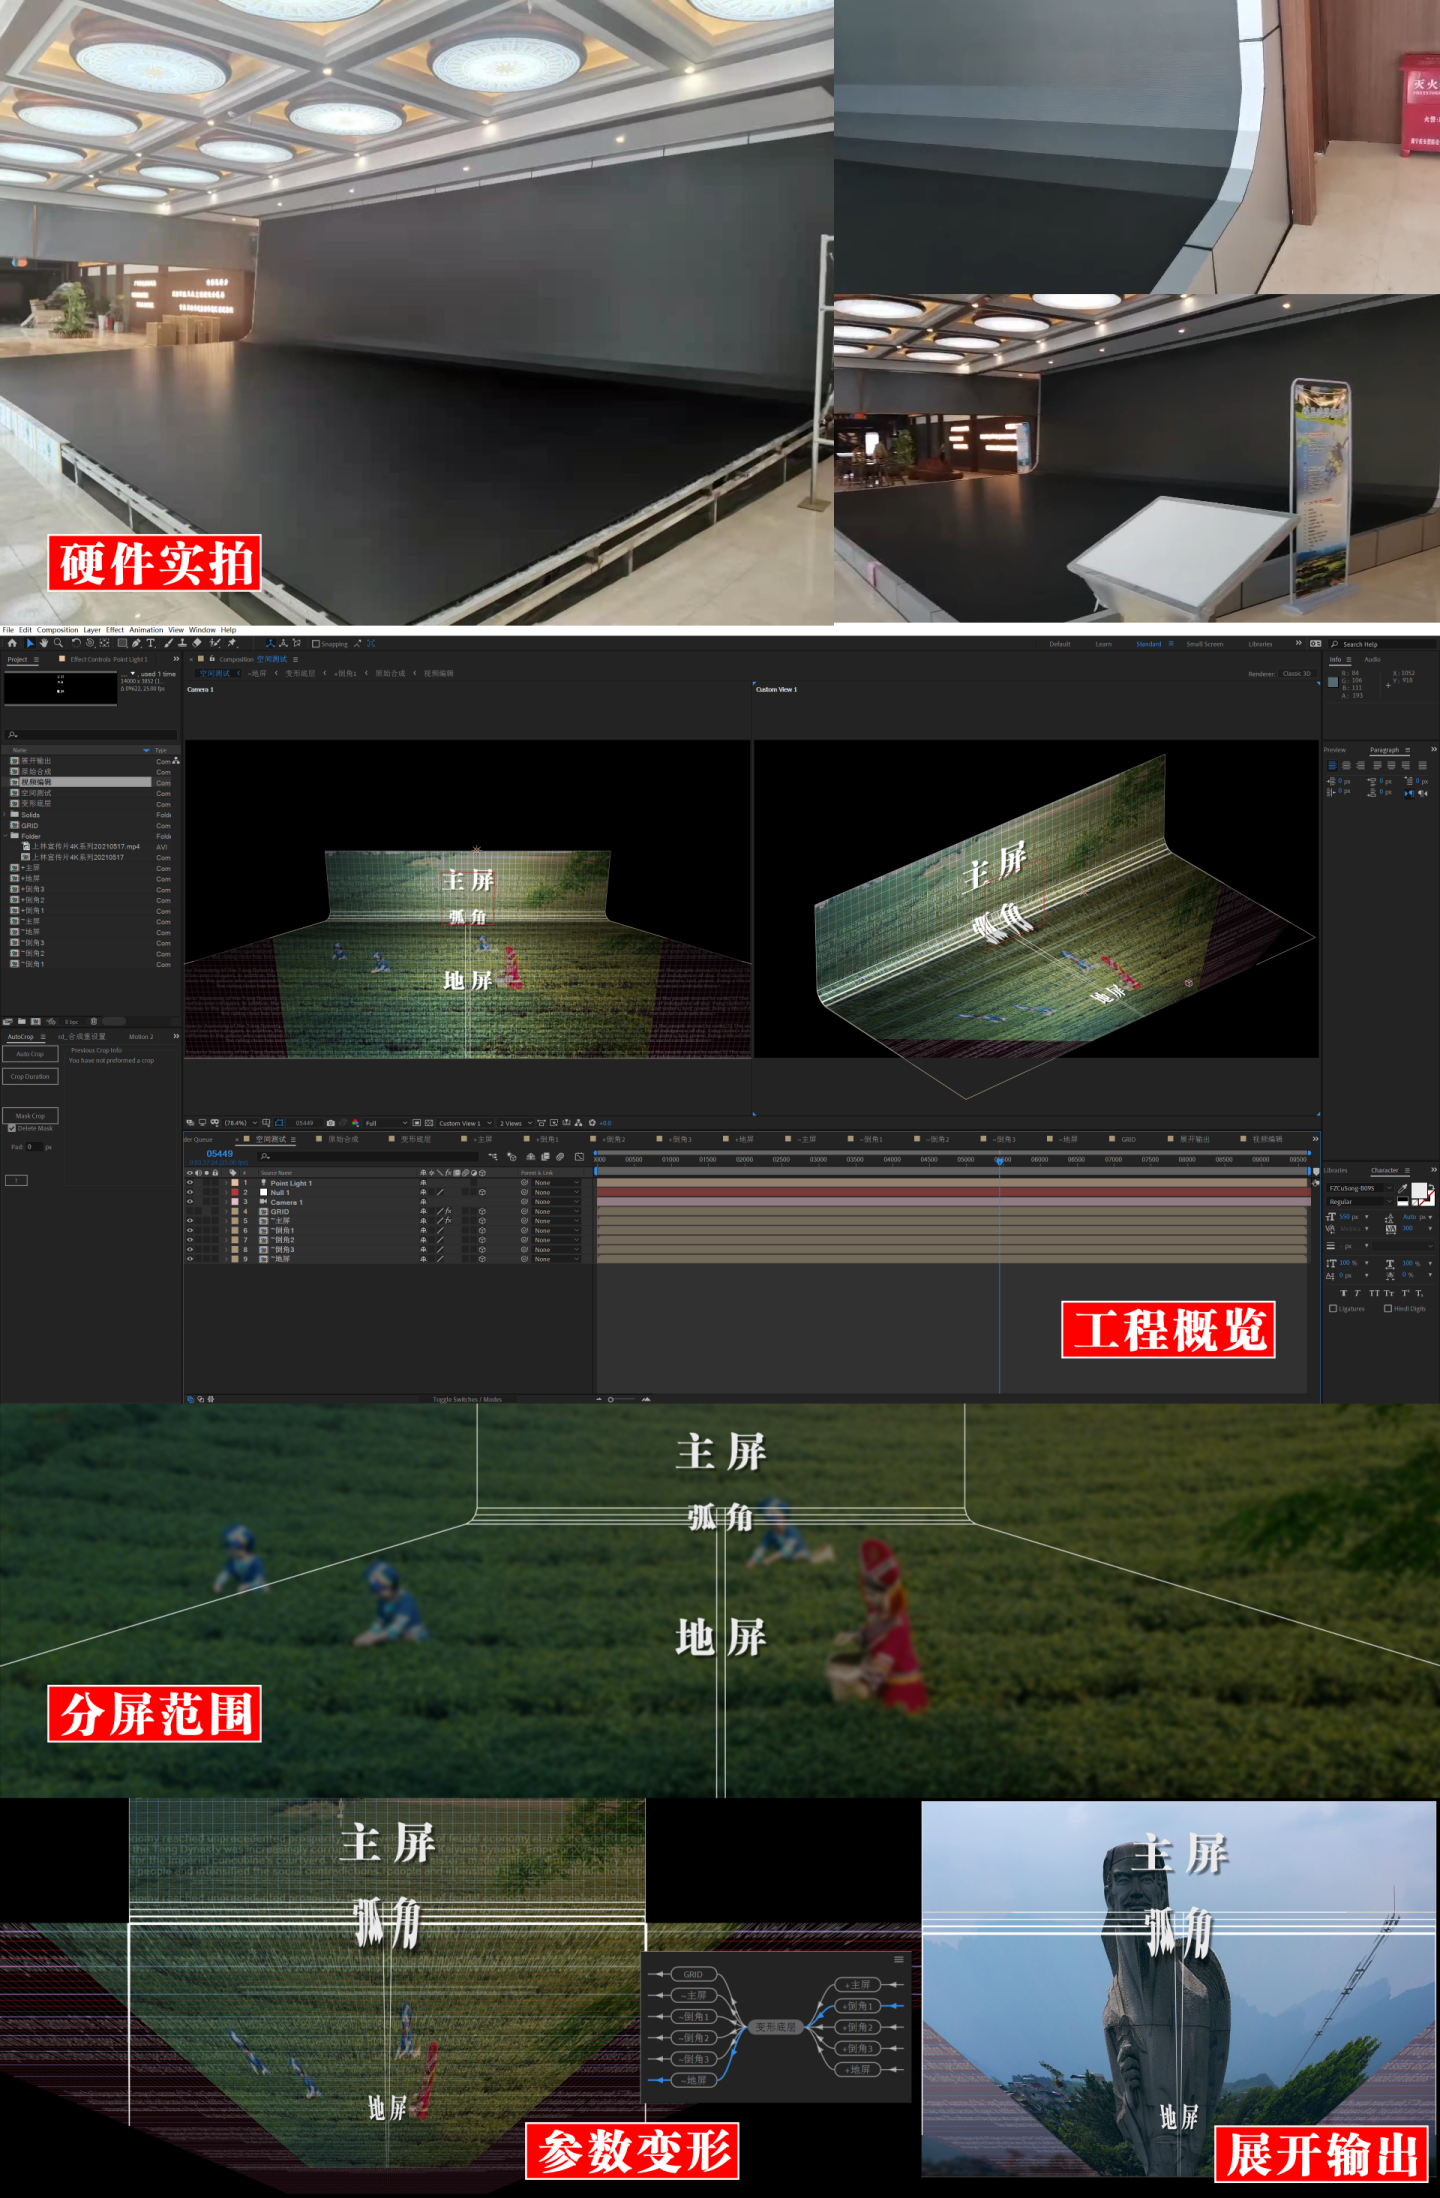Open the Window menu
Viewport: 1440px width, 2198px height.
click(x=202, y=630)
